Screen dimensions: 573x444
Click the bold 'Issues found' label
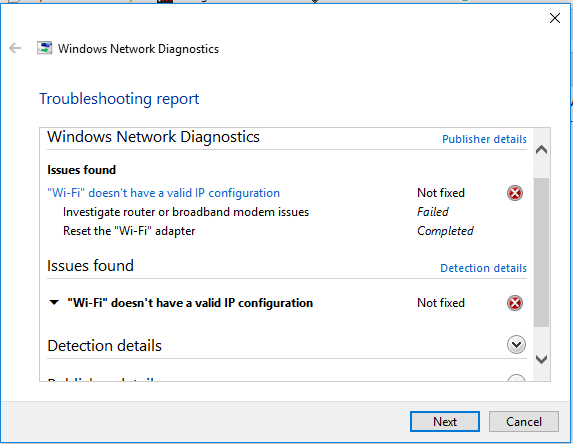click(x=81, y=170)
